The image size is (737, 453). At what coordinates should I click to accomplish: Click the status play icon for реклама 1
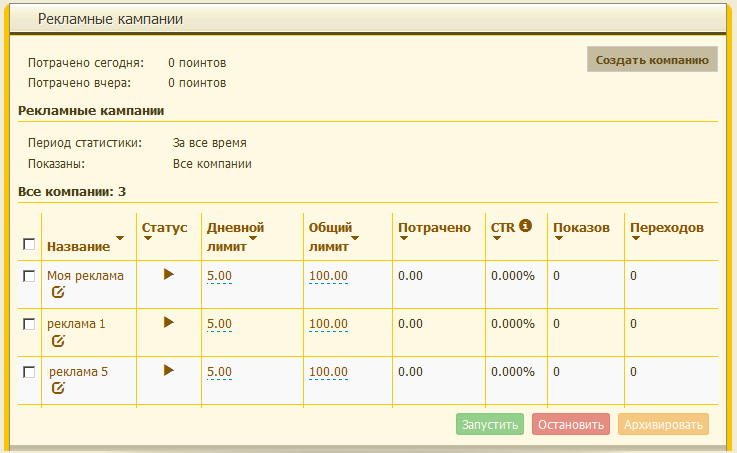point(169,322)
